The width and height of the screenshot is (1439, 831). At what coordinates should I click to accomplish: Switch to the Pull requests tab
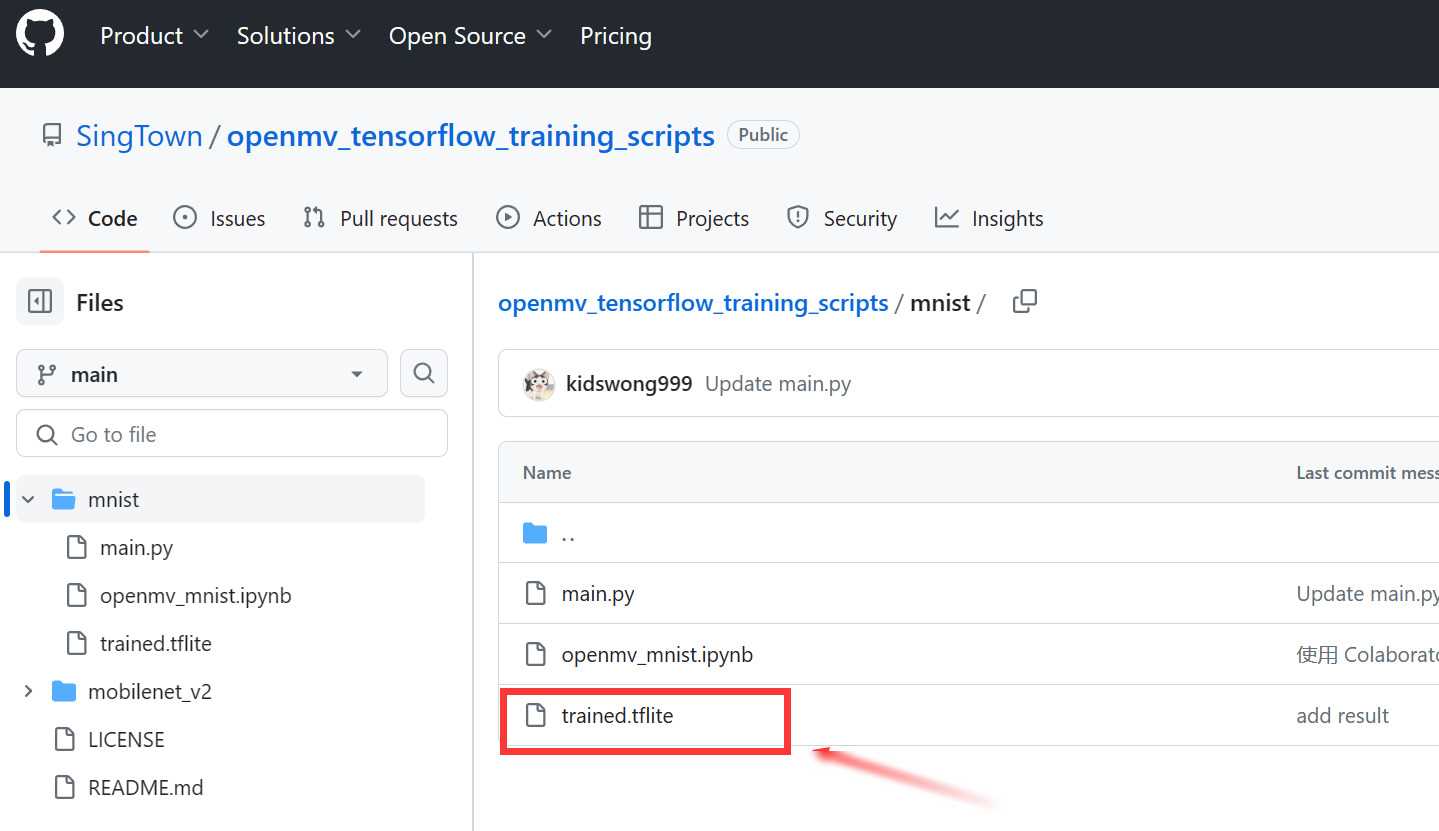coord(380,218)
